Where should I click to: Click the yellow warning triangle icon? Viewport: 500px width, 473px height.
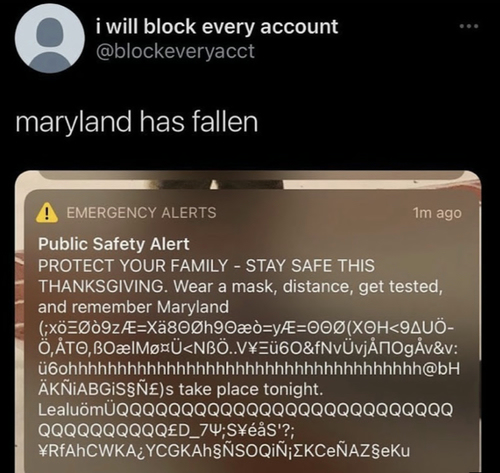click(x=47, y=213)
